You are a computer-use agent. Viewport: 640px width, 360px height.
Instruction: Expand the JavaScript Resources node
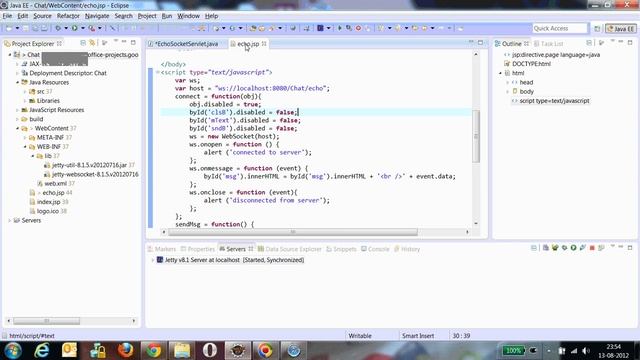click(x=17, y=110)
